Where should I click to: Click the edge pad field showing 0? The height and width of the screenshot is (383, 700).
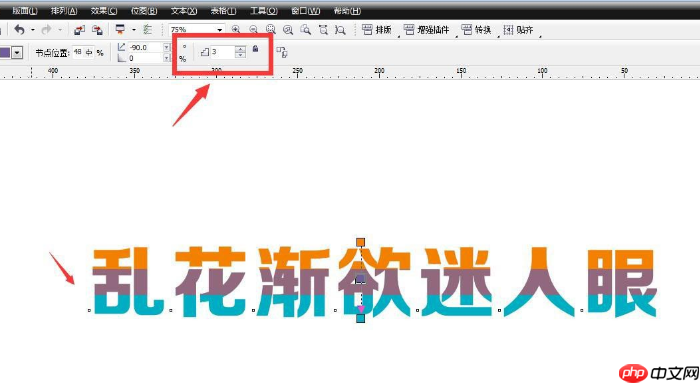pyautogui.click(x=146, y=58)
